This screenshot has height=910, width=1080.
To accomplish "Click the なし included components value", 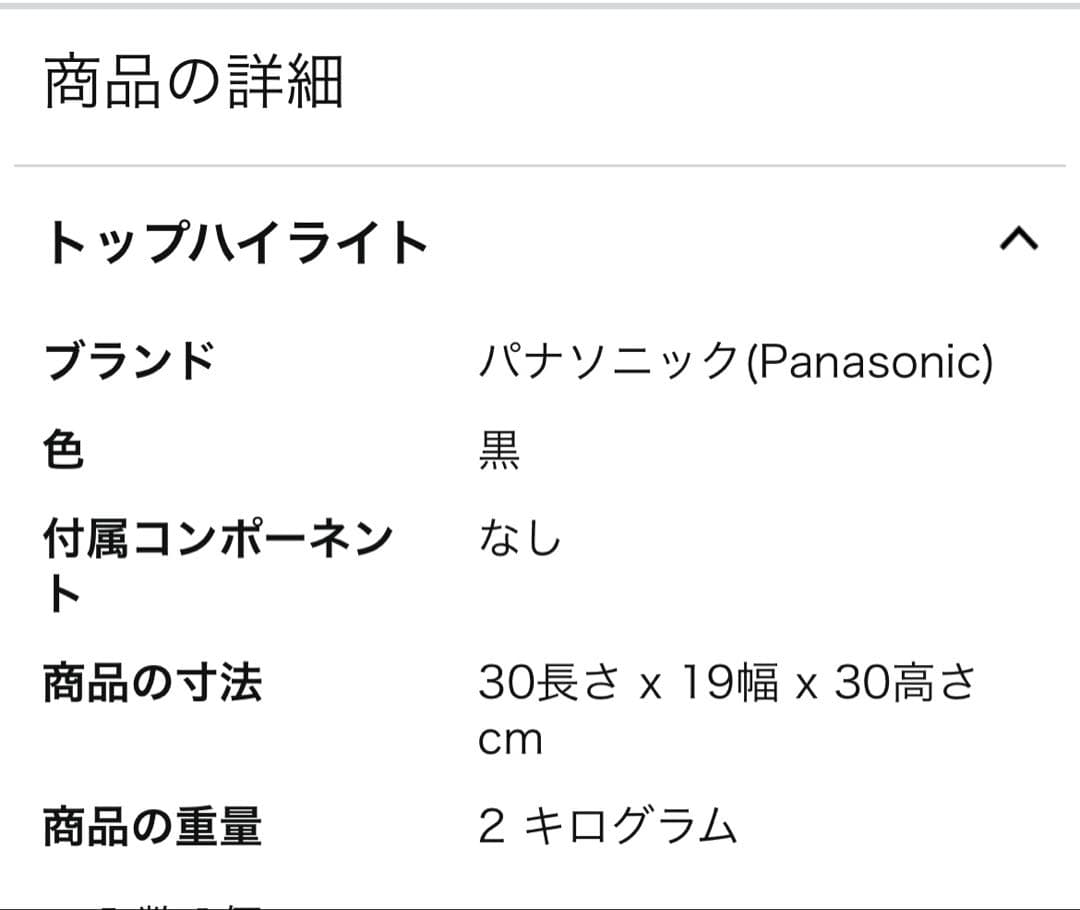I will coord(520,540).
